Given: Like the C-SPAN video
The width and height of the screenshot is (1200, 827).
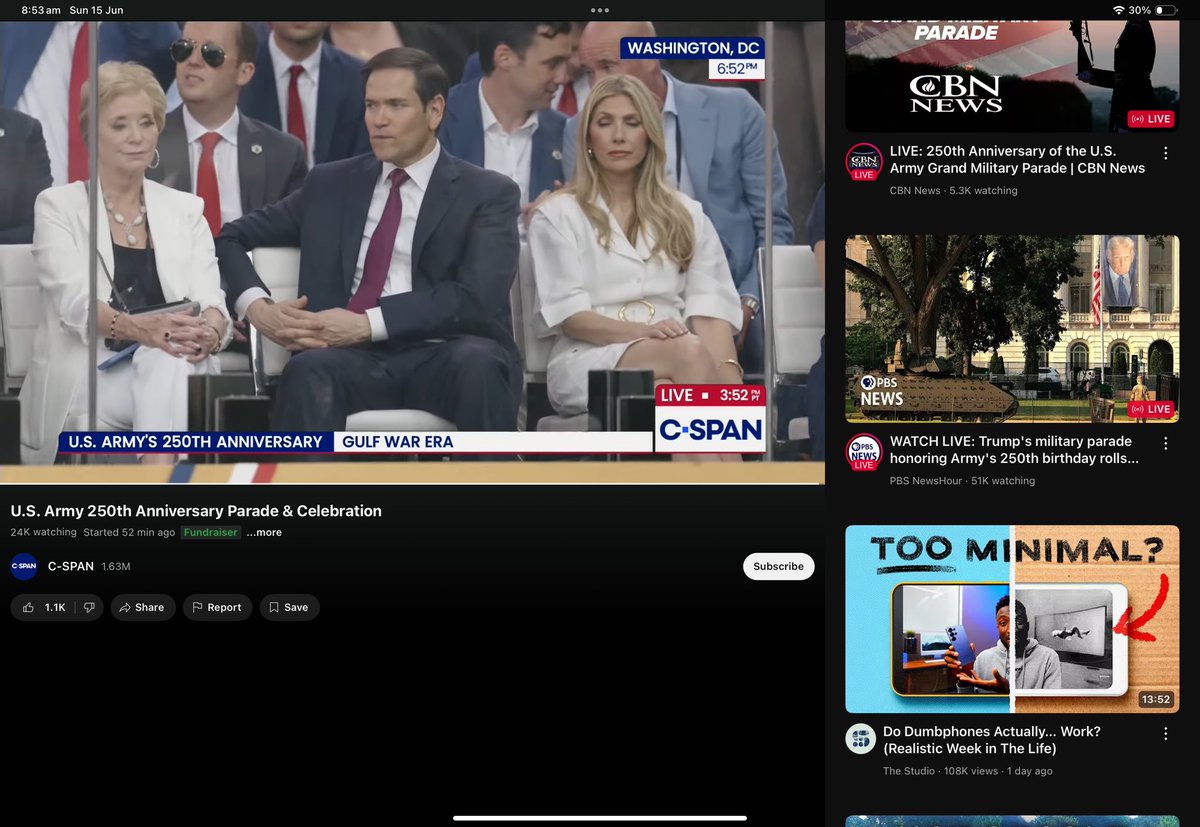Looking at the screenshot, I should 43,607.
